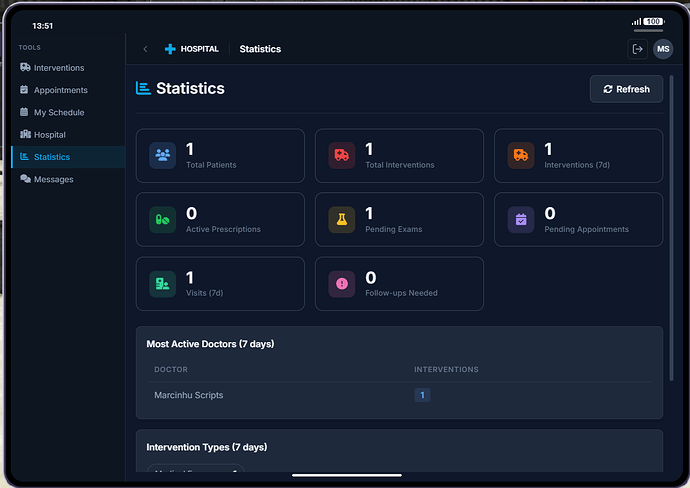Click the yellow Pending Exams flask icon

tap(341, 220)
